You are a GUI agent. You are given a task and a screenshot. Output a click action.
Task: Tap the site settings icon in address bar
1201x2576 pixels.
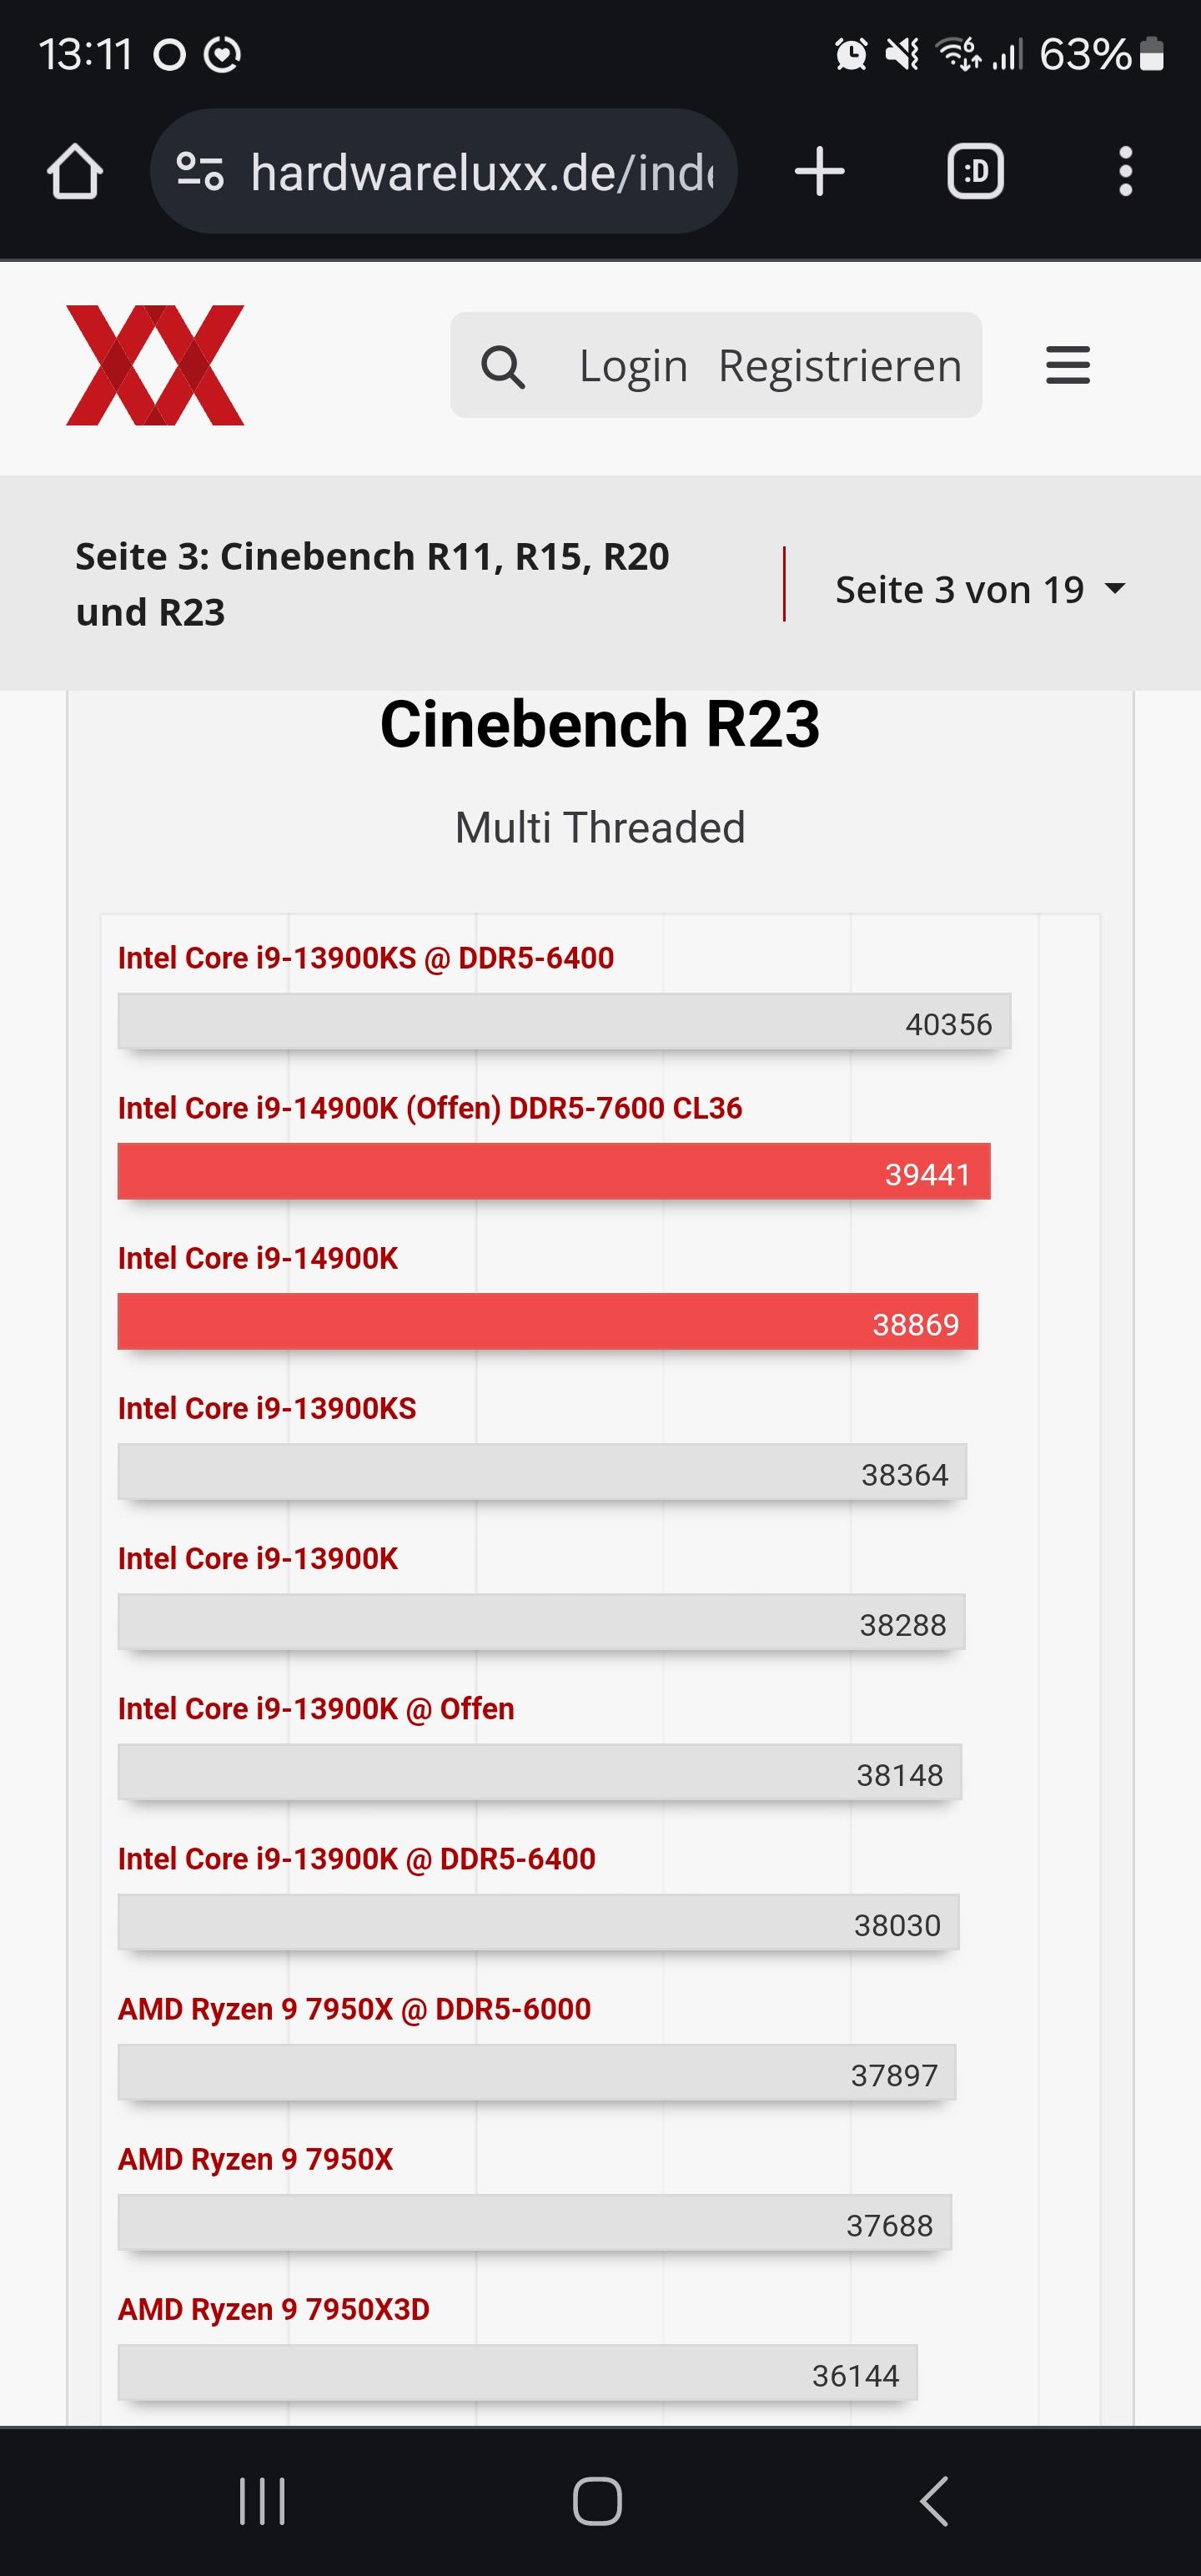(200, 171)
